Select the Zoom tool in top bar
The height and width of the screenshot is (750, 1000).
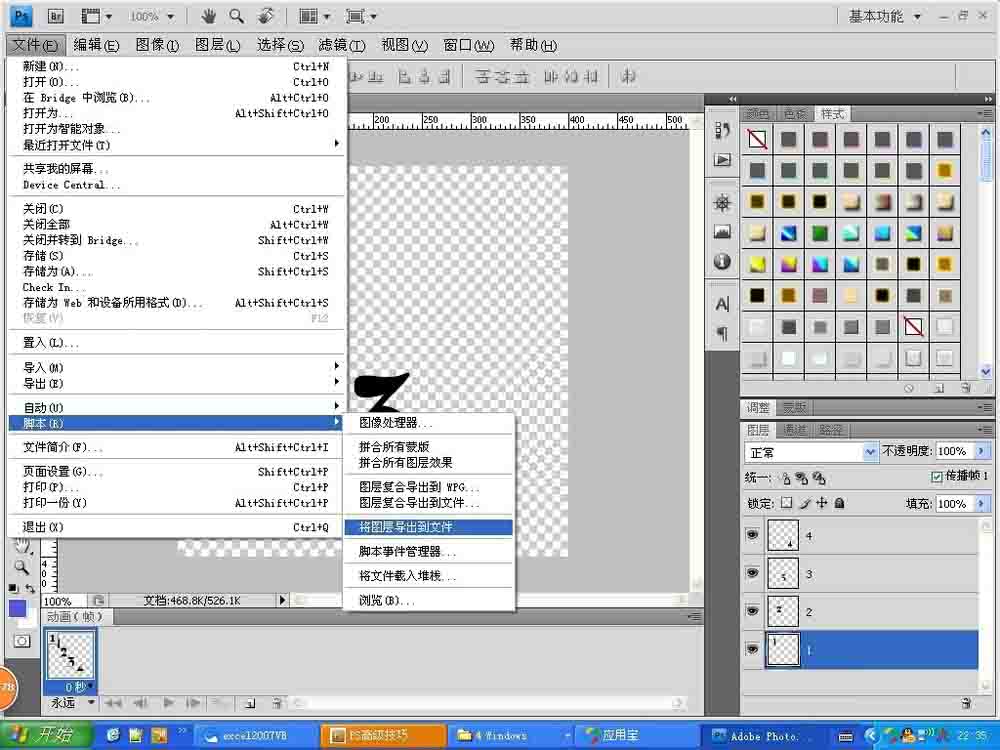pos(237,16)
